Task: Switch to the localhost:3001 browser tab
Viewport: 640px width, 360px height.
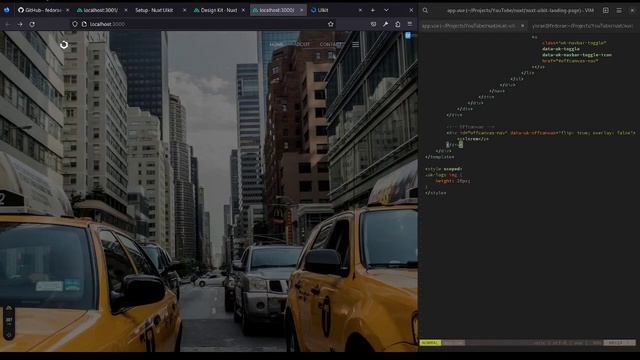Action: click(x=101, y=10)
